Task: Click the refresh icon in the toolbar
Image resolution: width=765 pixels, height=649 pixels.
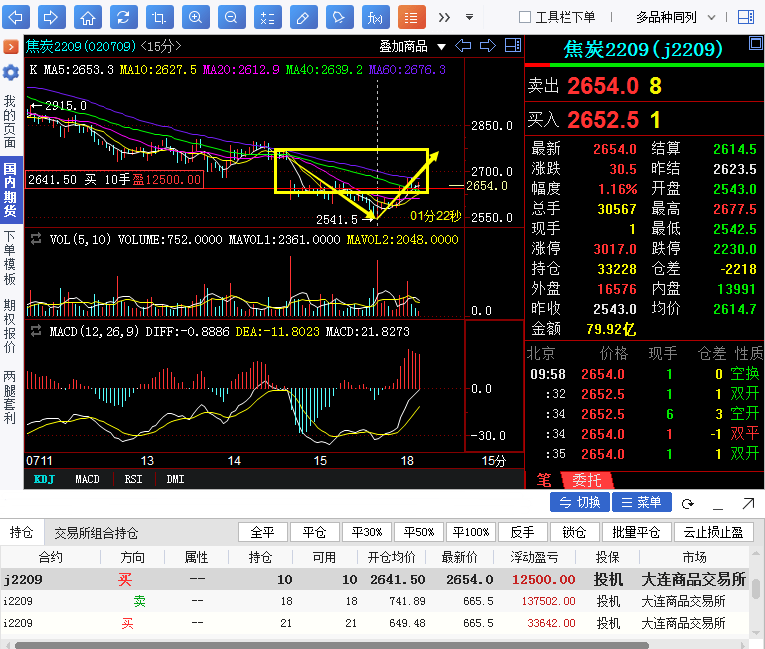Action: point(122,17)
